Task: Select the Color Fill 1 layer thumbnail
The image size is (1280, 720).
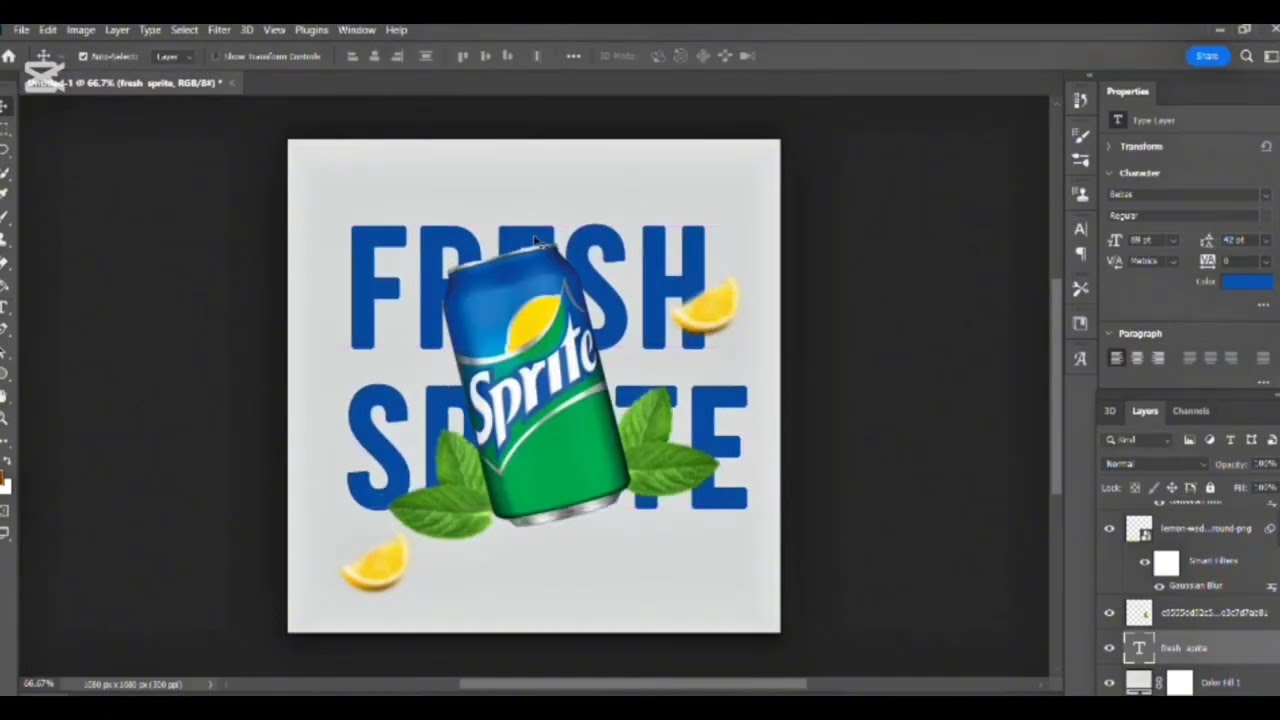Action: [x=1139, y=683]
